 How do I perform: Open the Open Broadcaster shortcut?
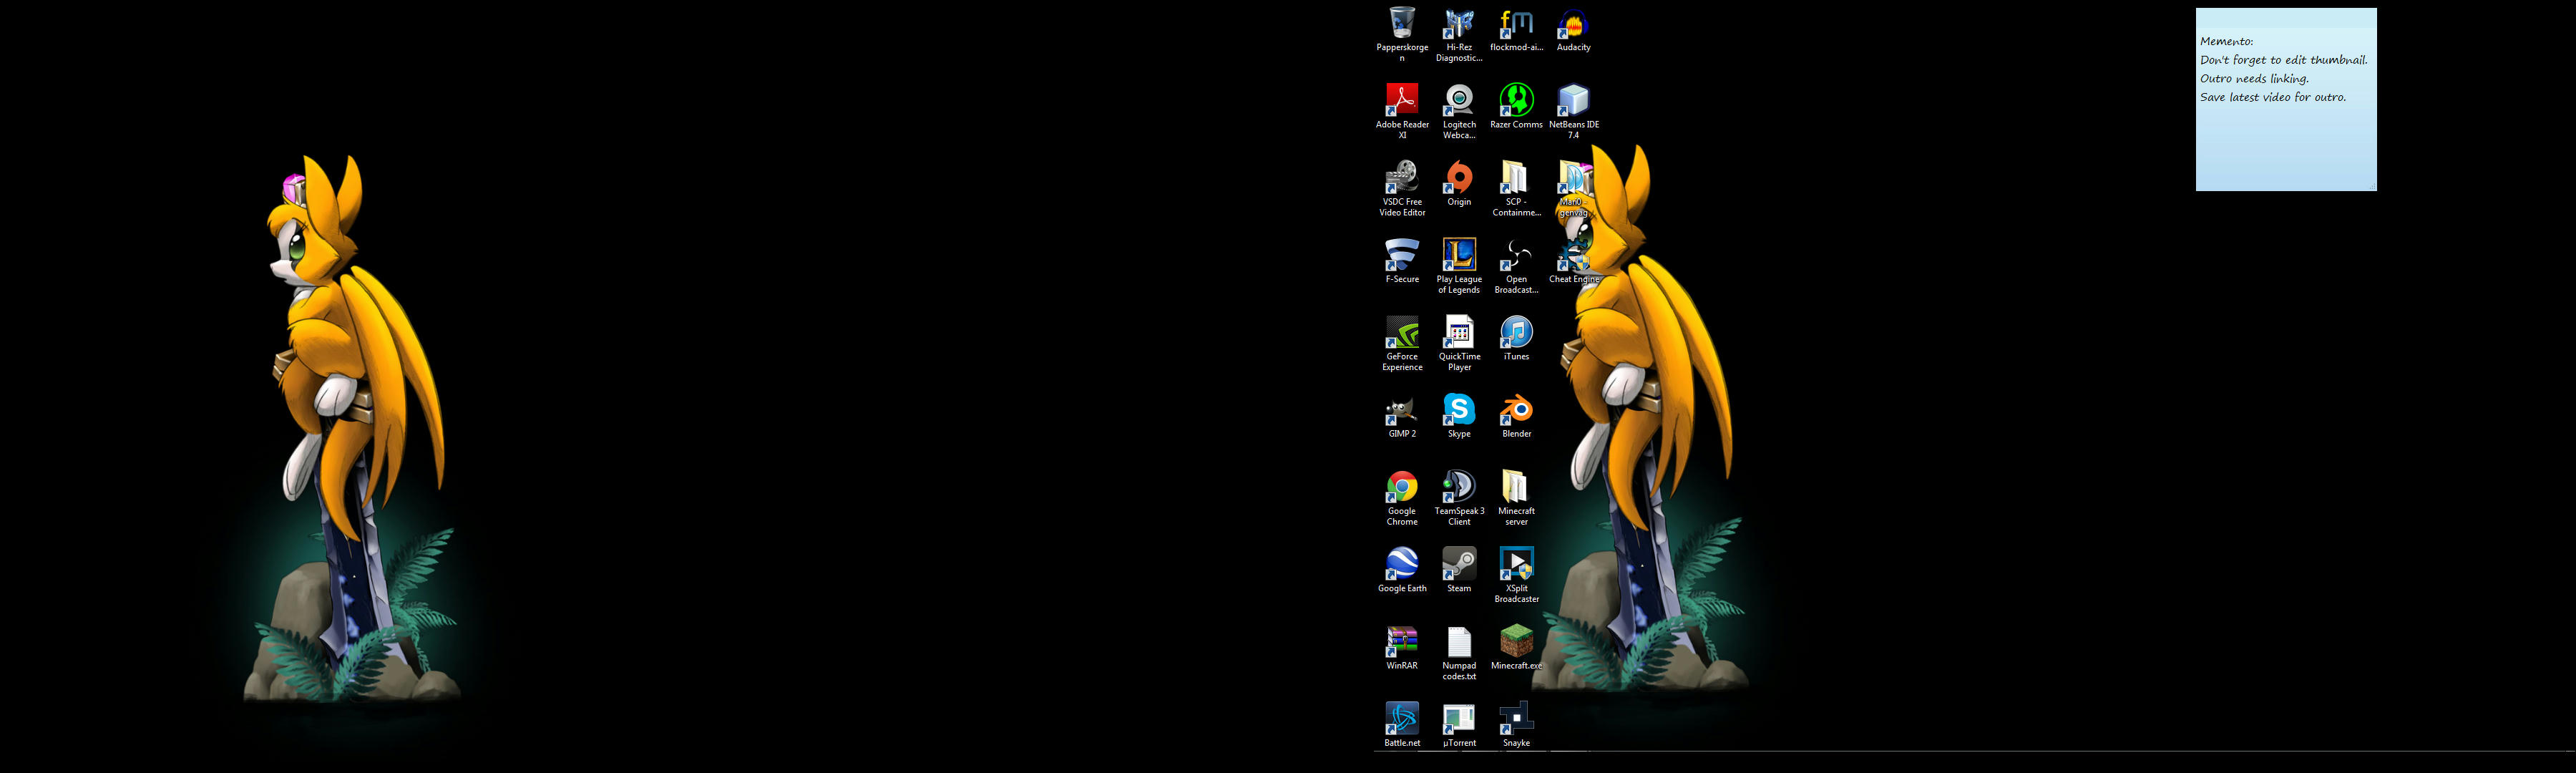pyautogui.click(x=1516, y=265)
